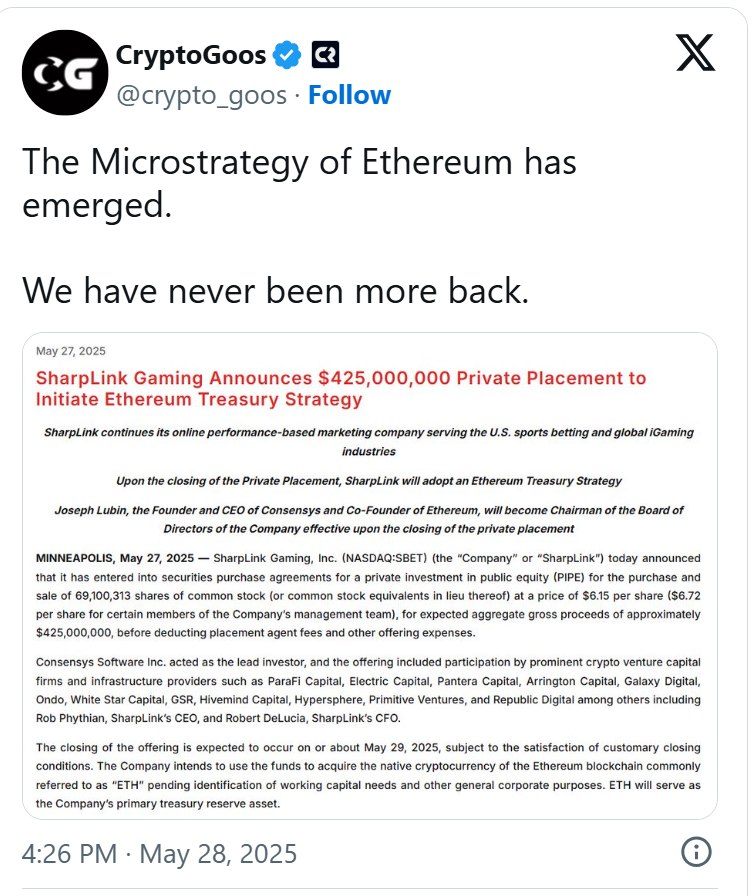Click the paragraph starting with "Consensys Software Inc."
This screenshot has height=896, width=752.
pos(368,689)
